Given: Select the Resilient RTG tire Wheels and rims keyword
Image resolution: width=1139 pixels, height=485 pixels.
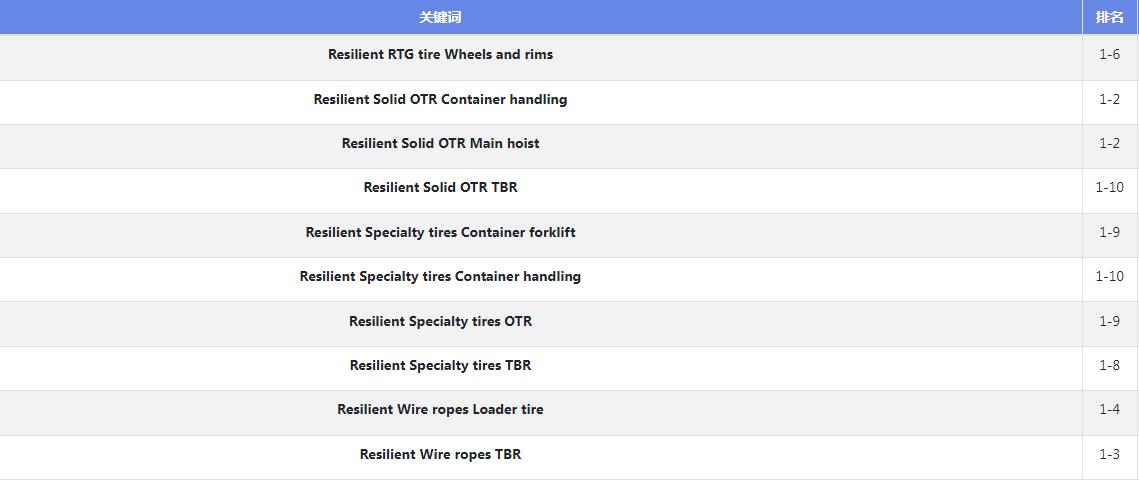Looking at the screenshot, I should pos(440,54).
